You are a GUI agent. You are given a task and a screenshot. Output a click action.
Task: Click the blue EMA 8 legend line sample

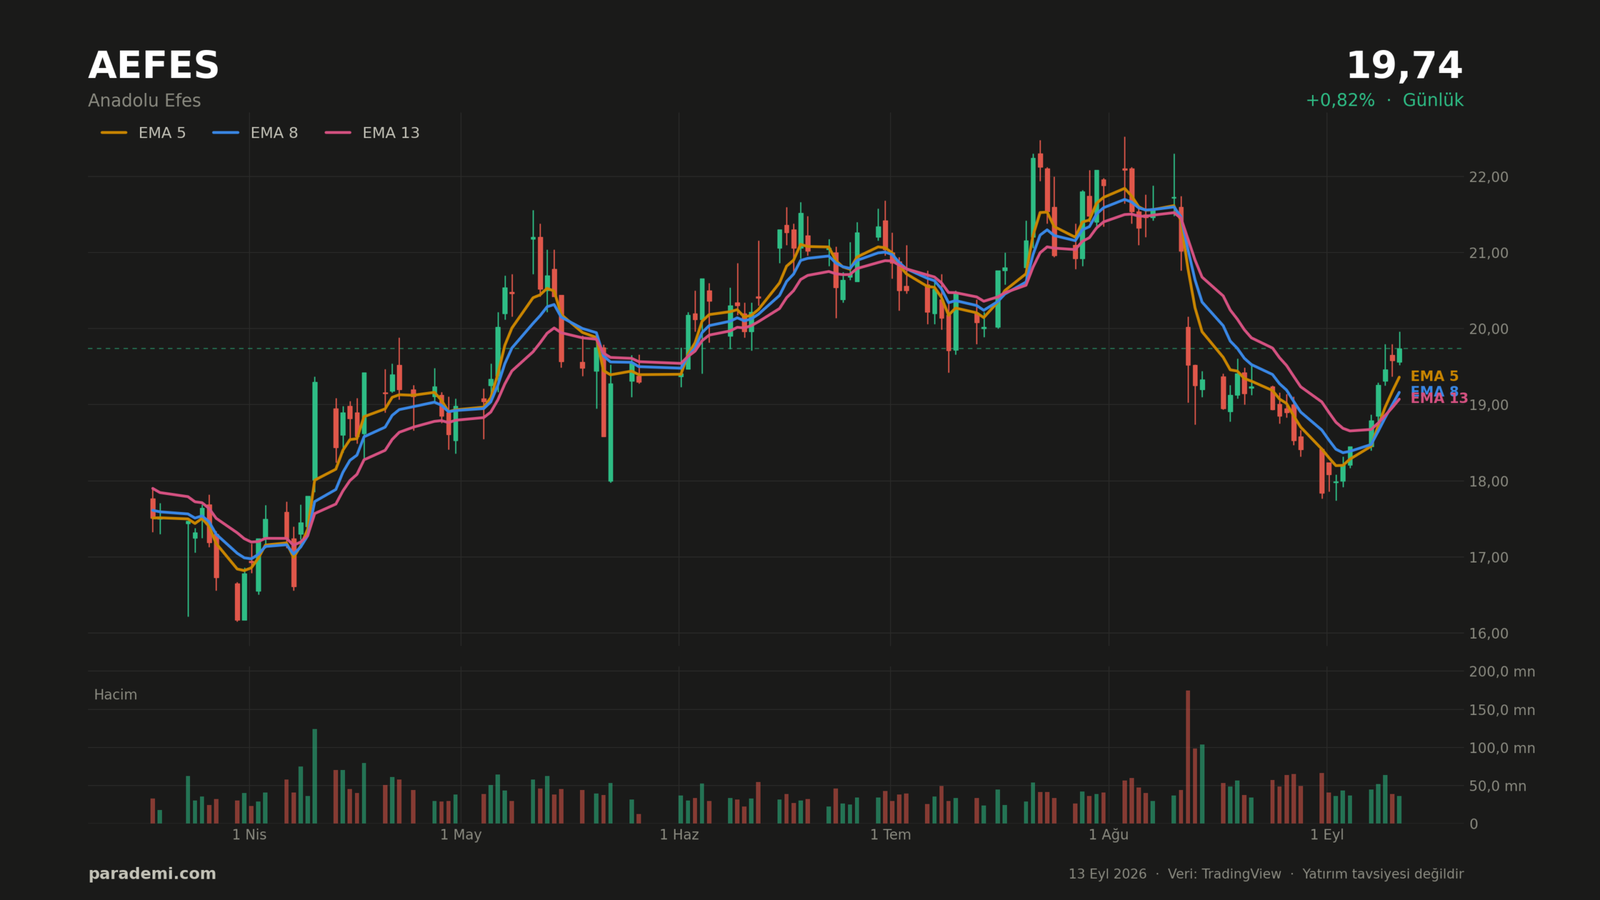point(226,133)
